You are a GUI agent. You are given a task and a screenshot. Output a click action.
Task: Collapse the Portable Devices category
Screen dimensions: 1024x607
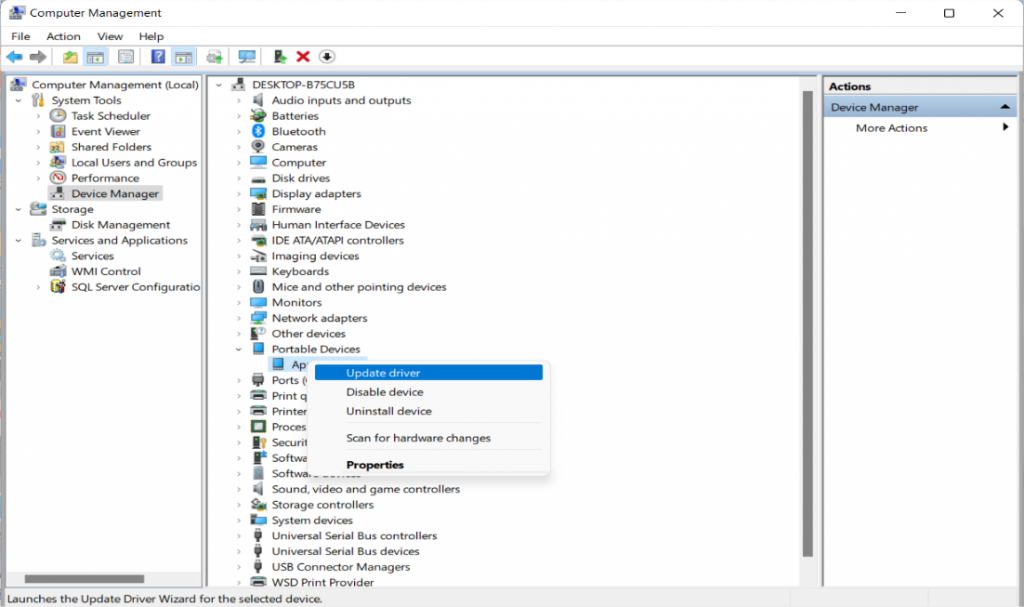click(239, 349)
